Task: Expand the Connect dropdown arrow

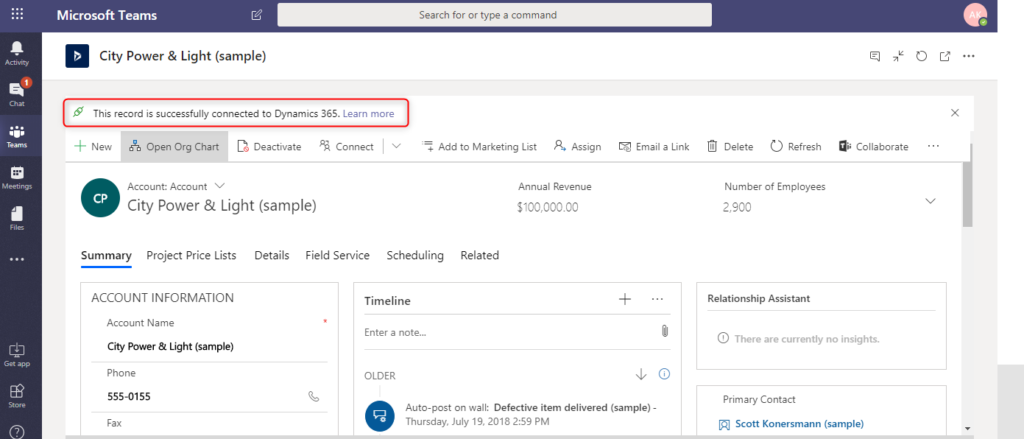Action: (x=396, y=146)
